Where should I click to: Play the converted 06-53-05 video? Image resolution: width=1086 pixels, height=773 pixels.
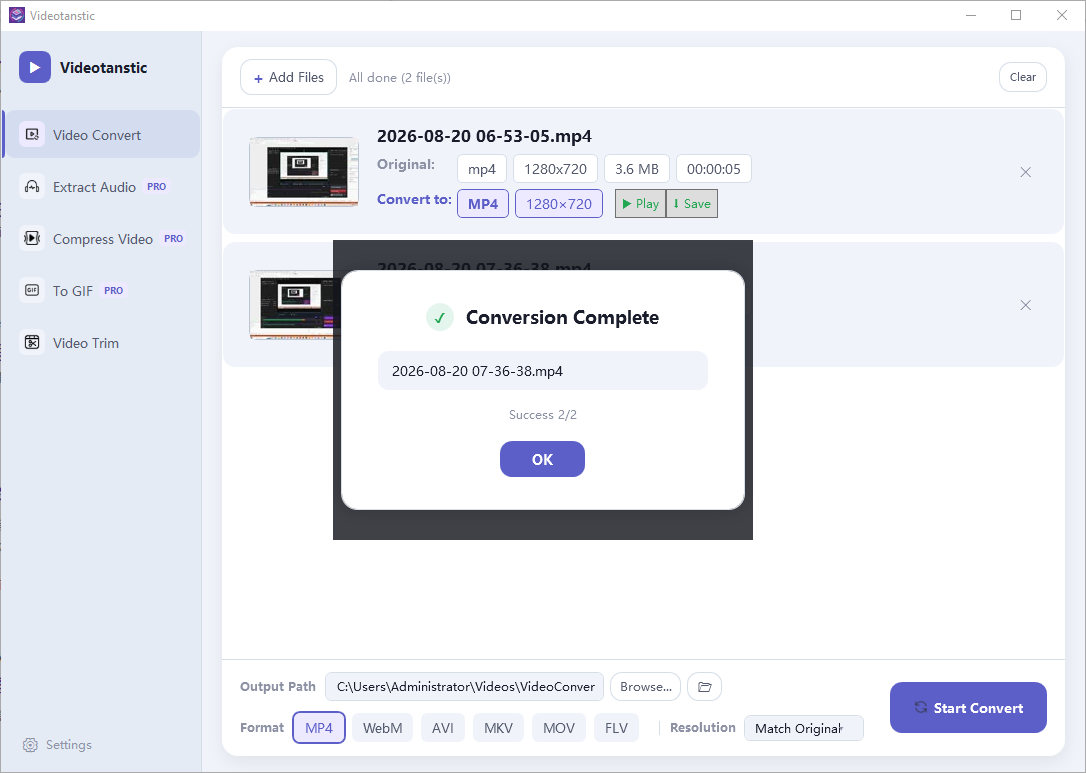pos(641,204)
